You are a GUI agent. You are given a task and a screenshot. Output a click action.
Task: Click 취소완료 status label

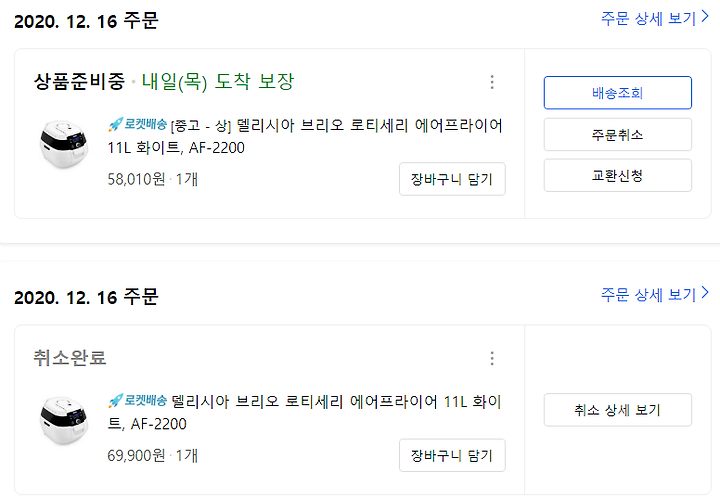[70, 358]
